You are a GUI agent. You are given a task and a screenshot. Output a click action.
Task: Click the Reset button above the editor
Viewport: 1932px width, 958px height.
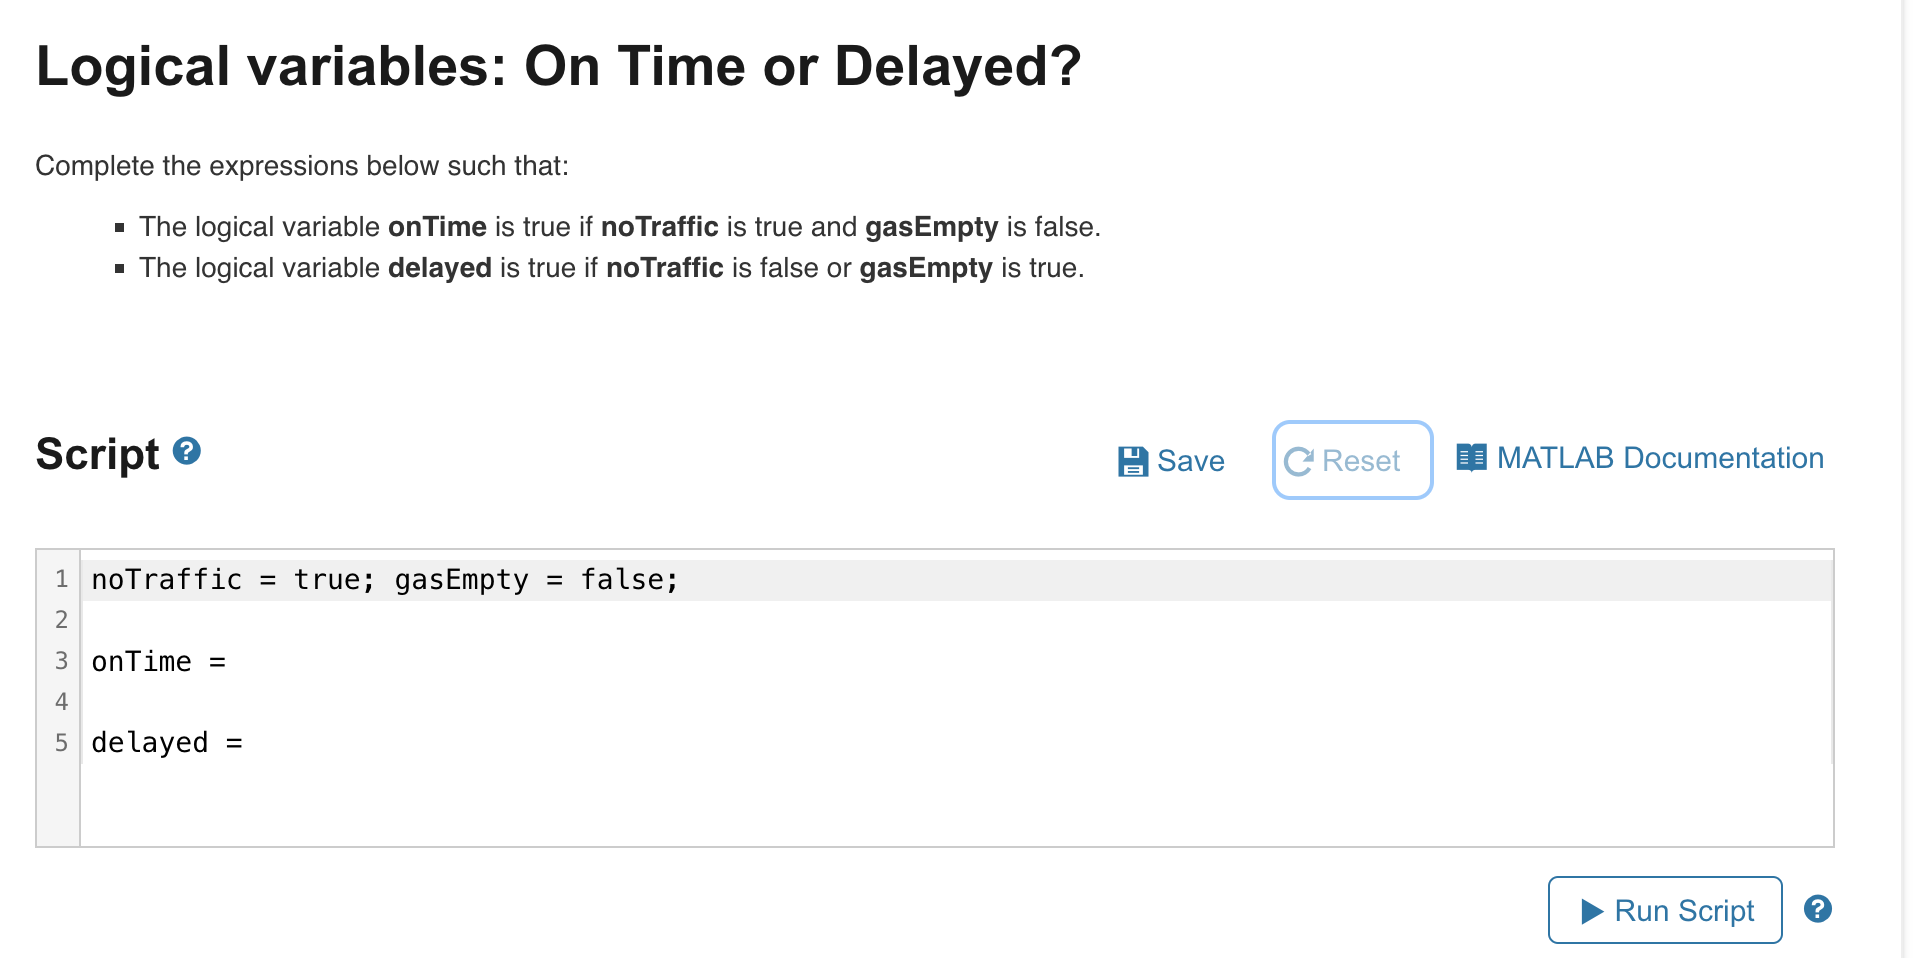tap(1352, 460)
